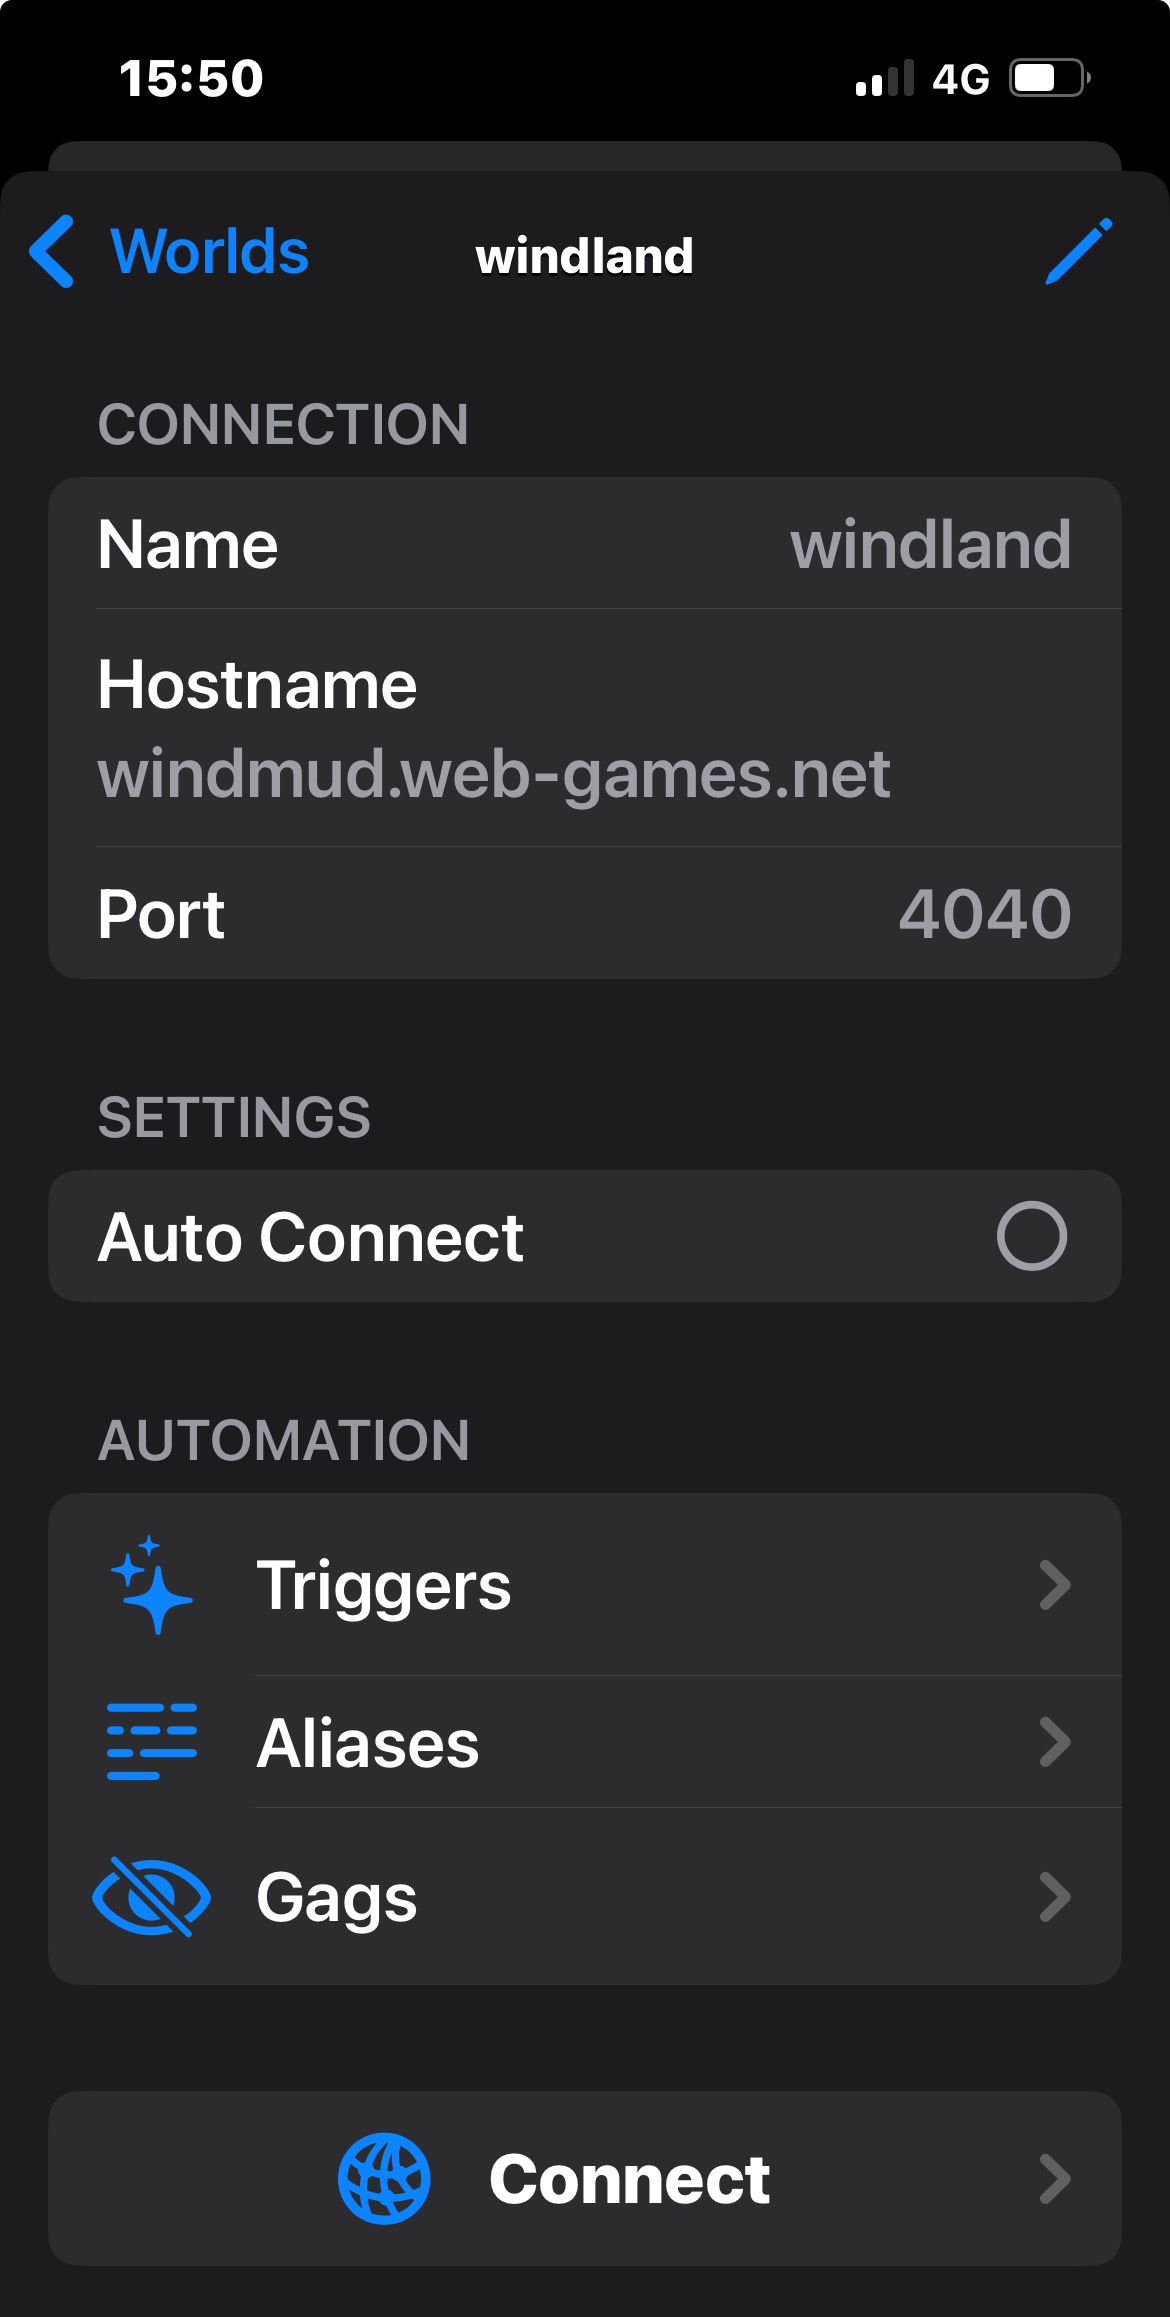Tap the Triggers sparkles icon
The height and width of the screenshot is (2317, 1170).
[151, 1584]
